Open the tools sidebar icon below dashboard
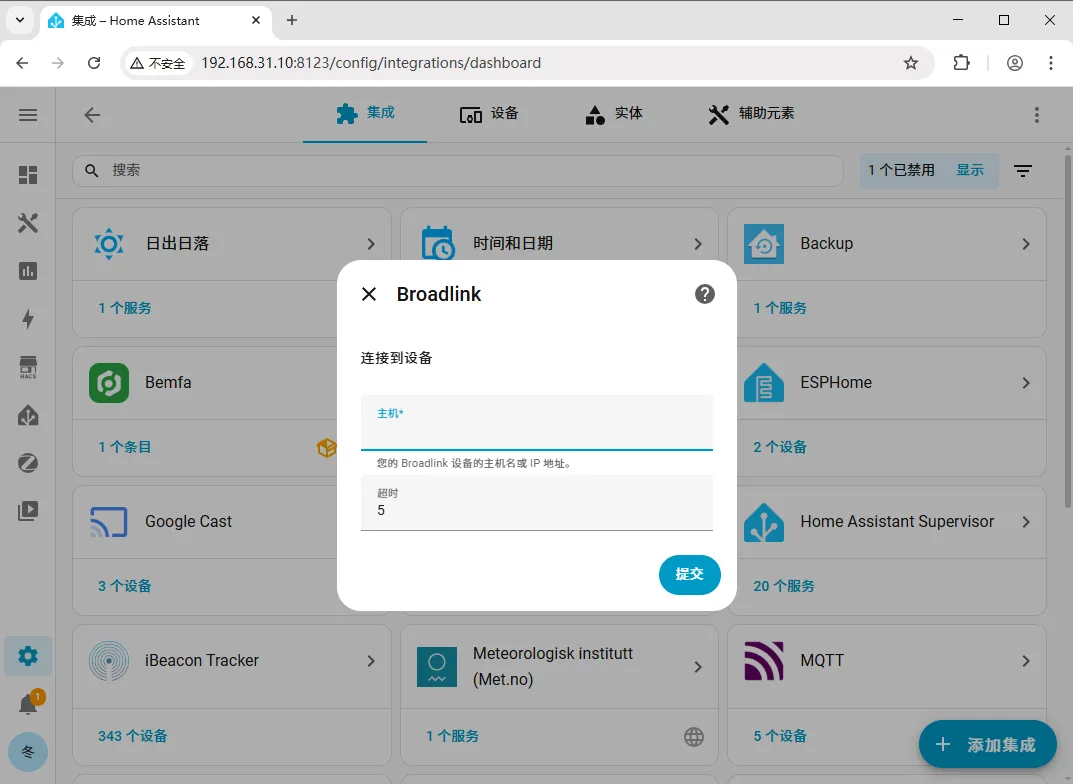Image resolution: width=1073 pixels, height=784 pixels. tap(28, 223)
